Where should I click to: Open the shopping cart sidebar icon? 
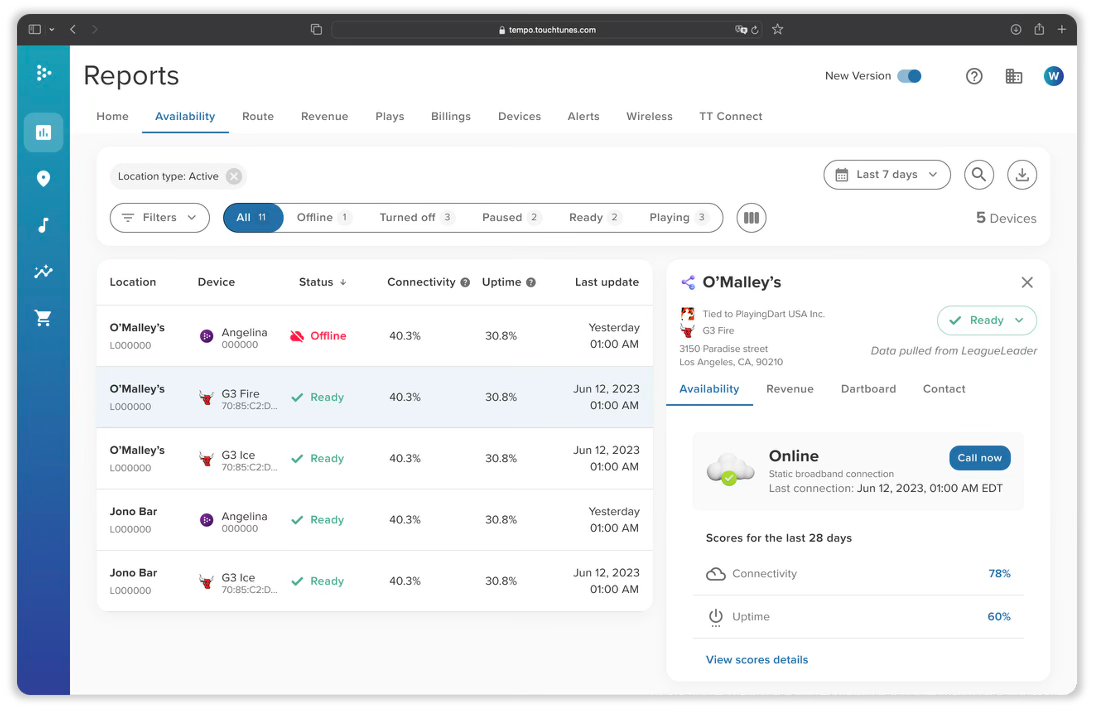tap(43, 318)
